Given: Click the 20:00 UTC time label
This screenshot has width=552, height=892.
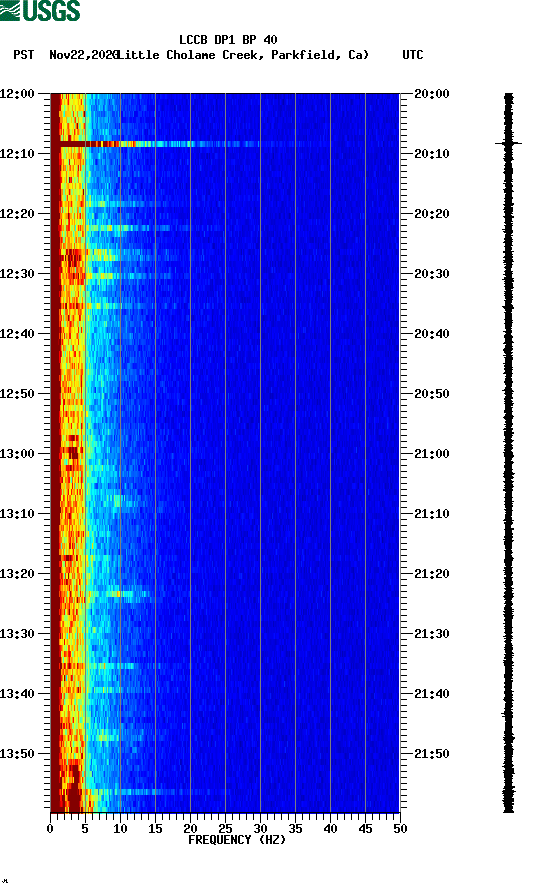Looking at the screenshot, I should pyautogui.click(x=432, y=93).
